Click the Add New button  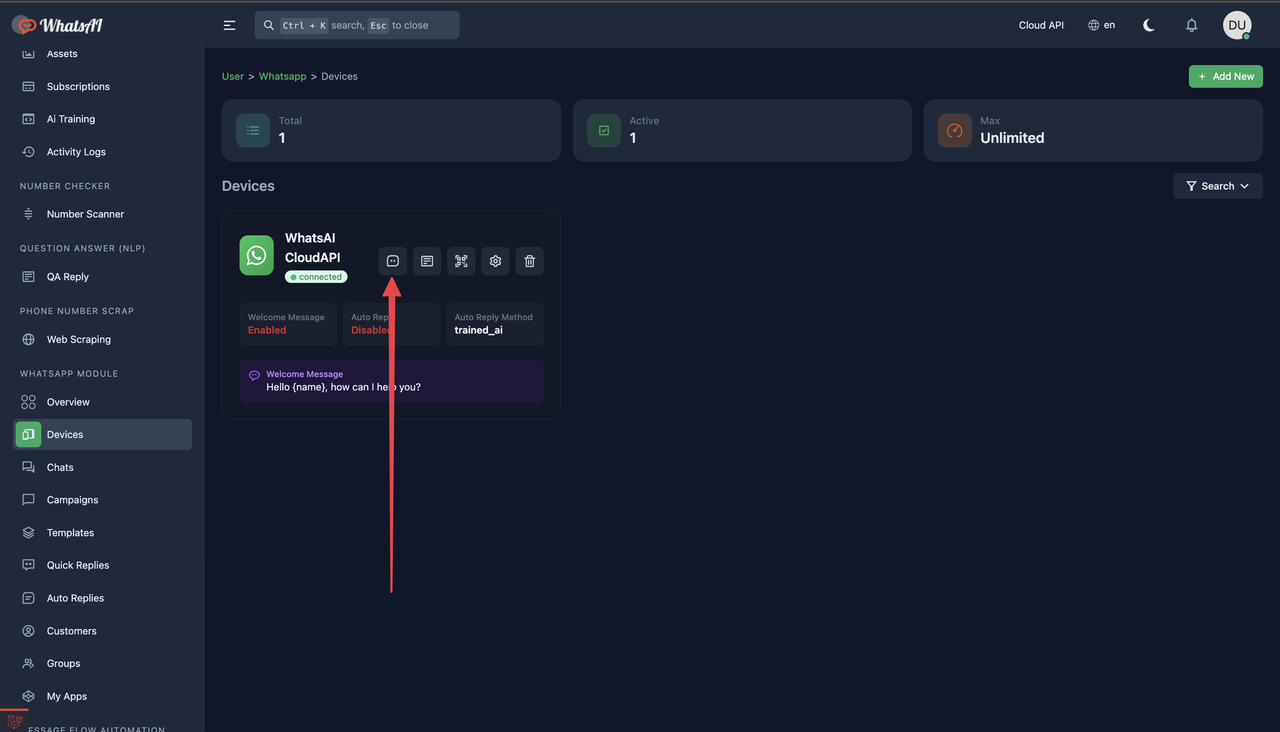1226,76
